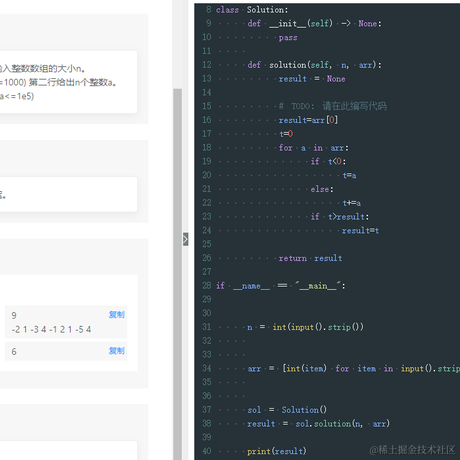Click code line 't=0' on line 17
Image resolution: width=460 pixels, height=460 pixels.
[x=286, y=134]
